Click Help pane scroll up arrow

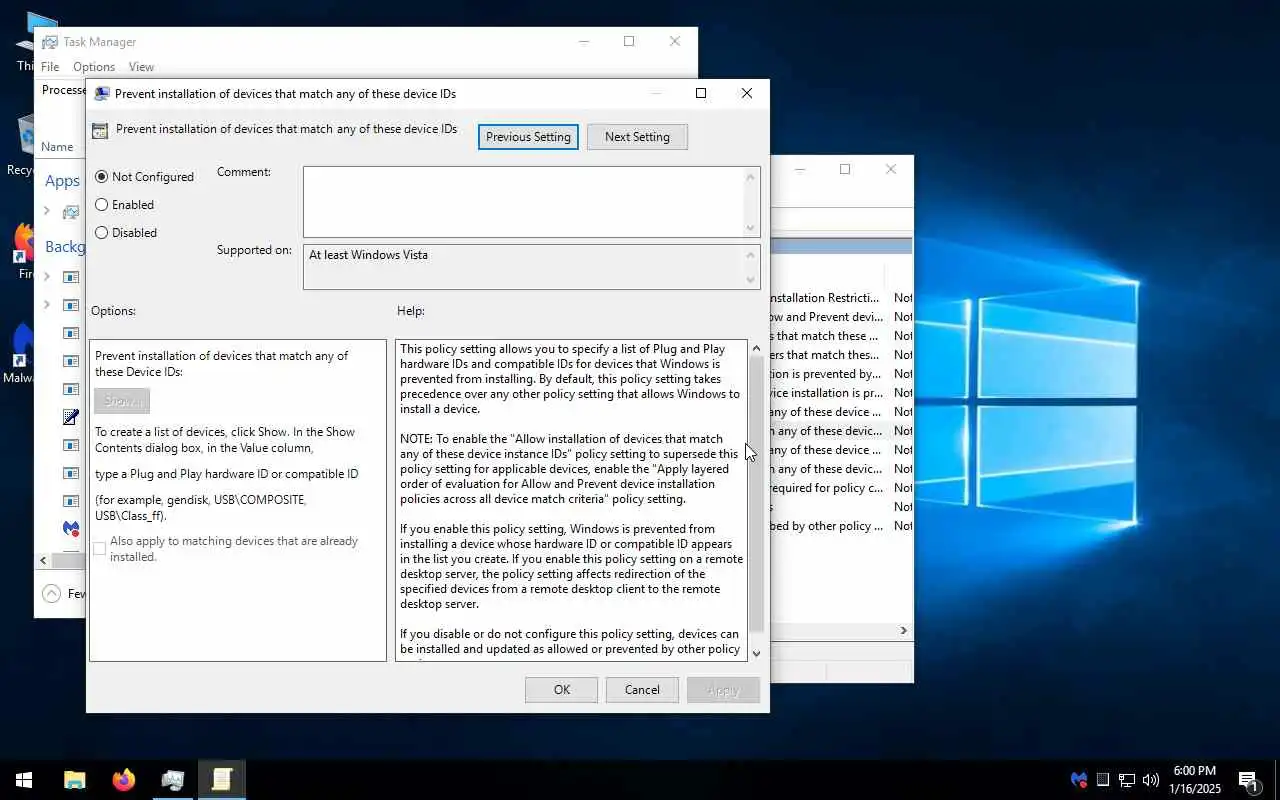pos(756,348)
